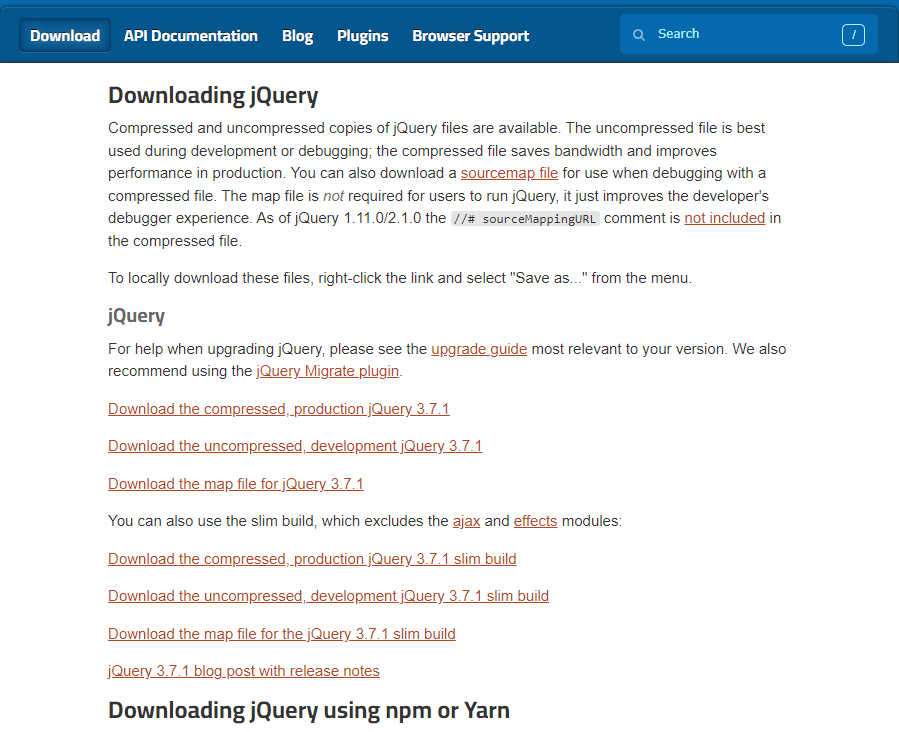
Task: Download the uncompressed development jQuery 3.7.1
Action: point(295,446)
